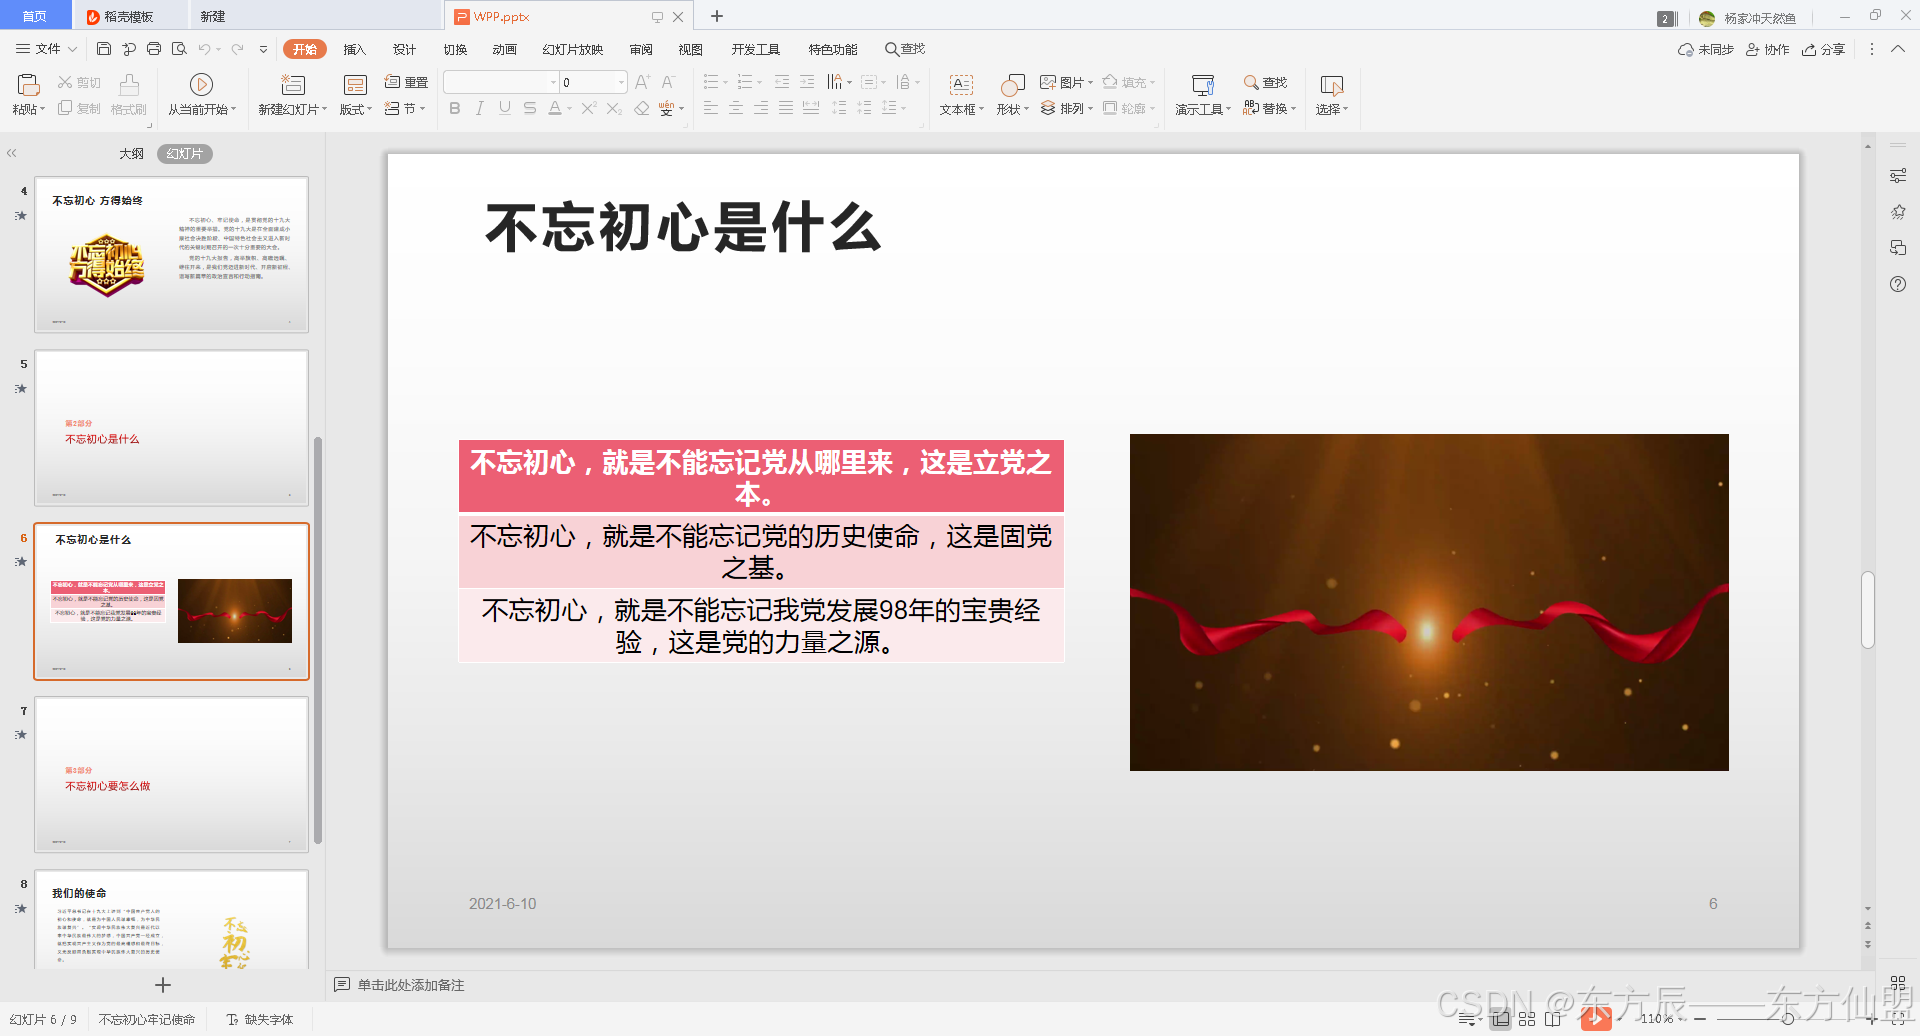Click the Not Synced (未同步) button
Image resolution: width=1920 pixels, height=1036 pixels.
(1705, 49)
